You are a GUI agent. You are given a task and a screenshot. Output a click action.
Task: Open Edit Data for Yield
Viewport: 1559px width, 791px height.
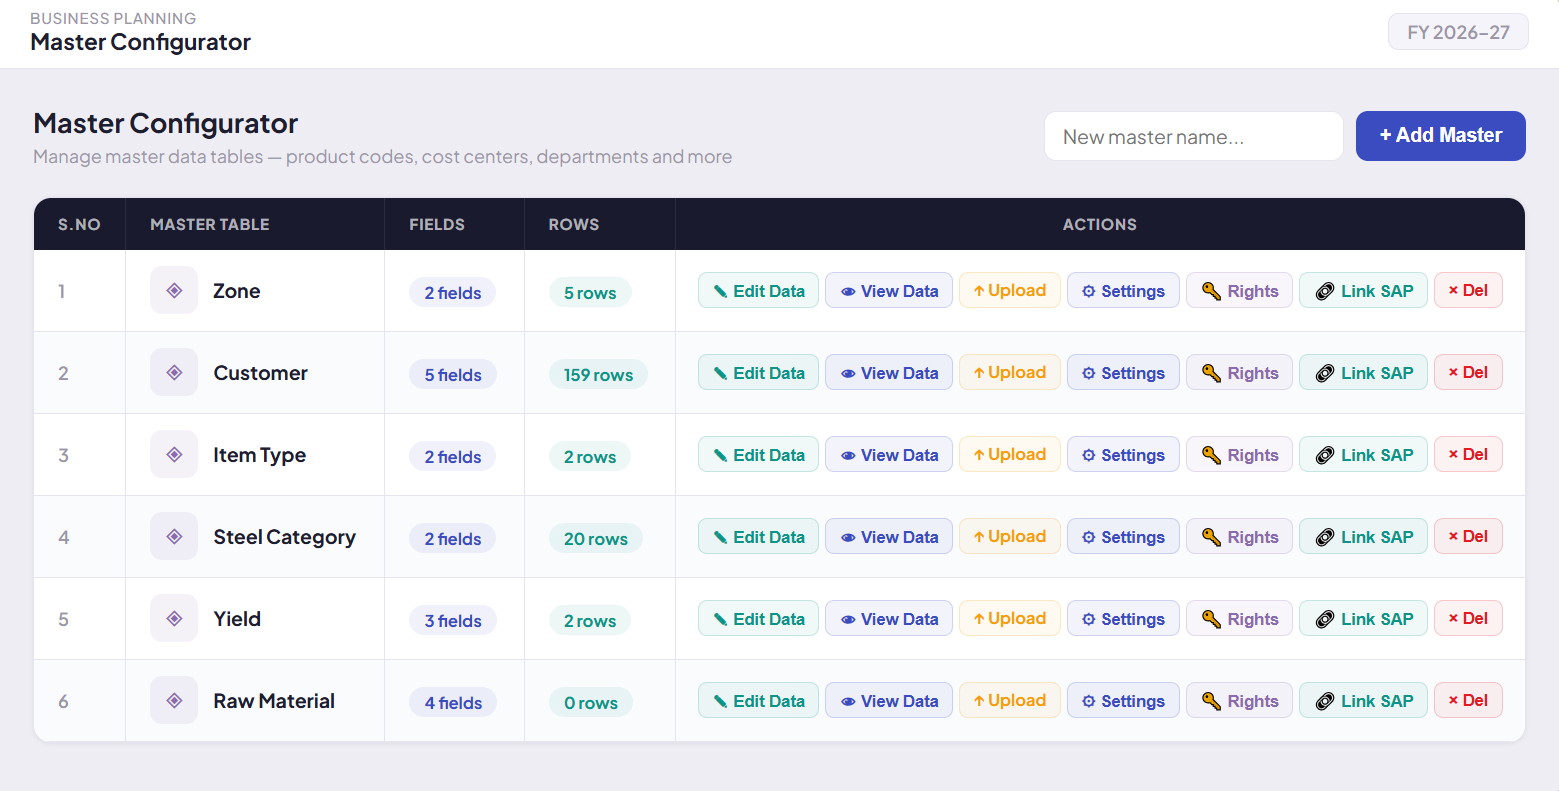point(758,619)
